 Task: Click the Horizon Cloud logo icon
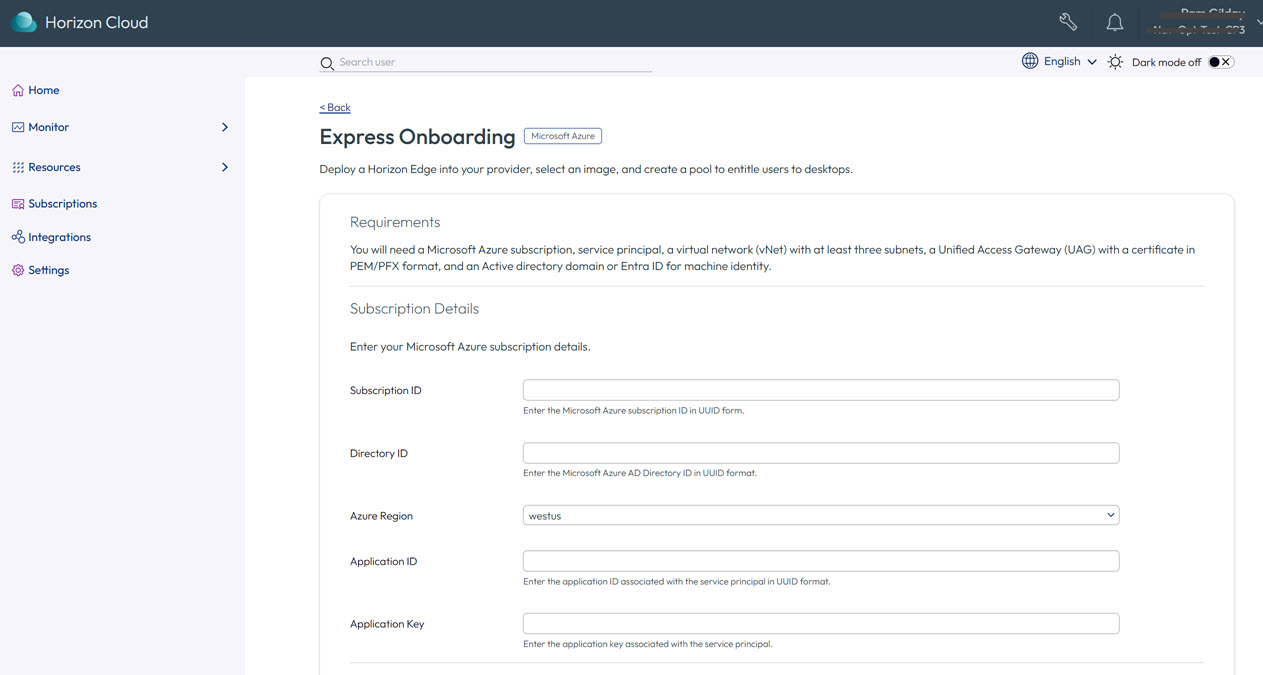click(x=23, y=22)
